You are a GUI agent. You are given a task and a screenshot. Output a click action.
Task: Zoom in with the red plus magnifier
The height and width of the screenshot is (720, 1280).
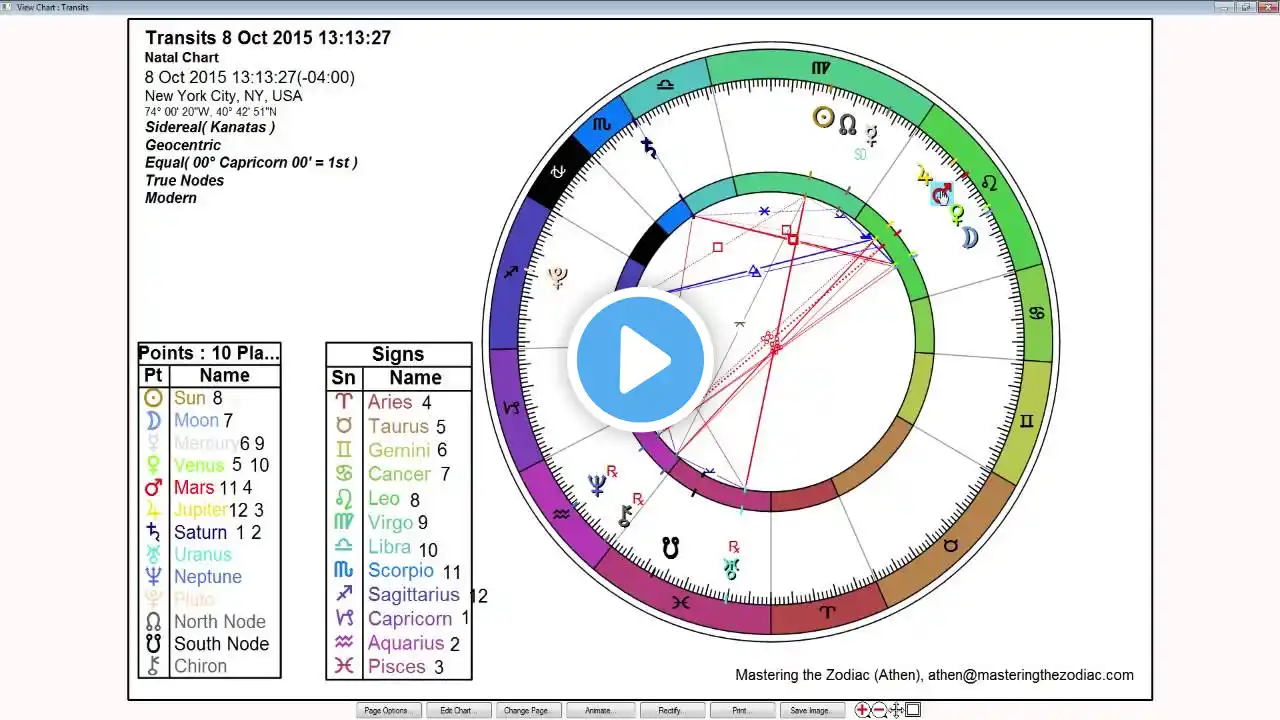point(862,710)
